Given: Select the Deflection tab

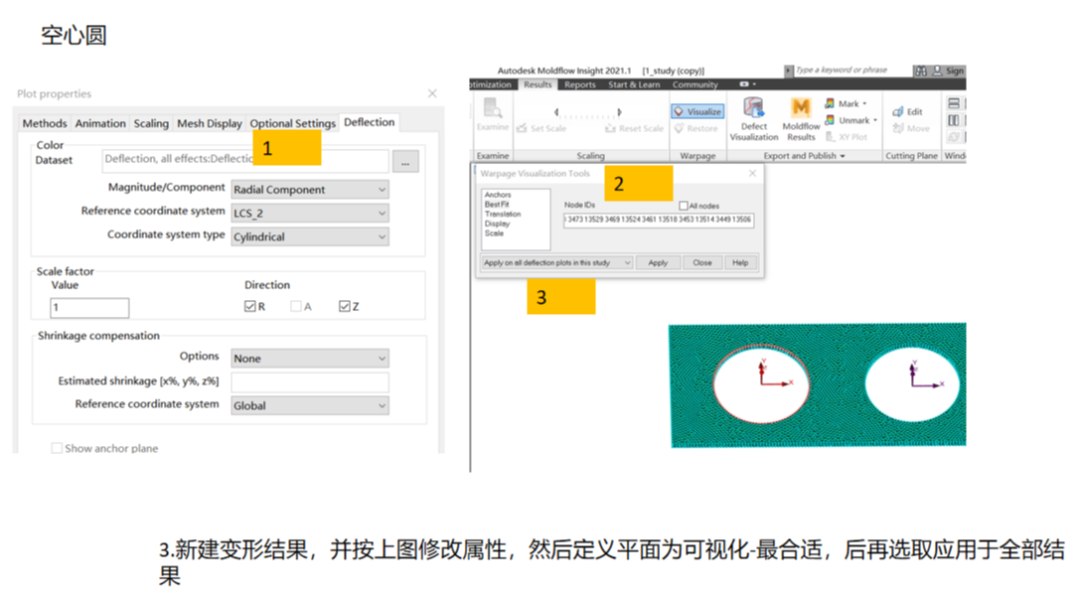Looking at the screenshot, I should tap(369, 122).
